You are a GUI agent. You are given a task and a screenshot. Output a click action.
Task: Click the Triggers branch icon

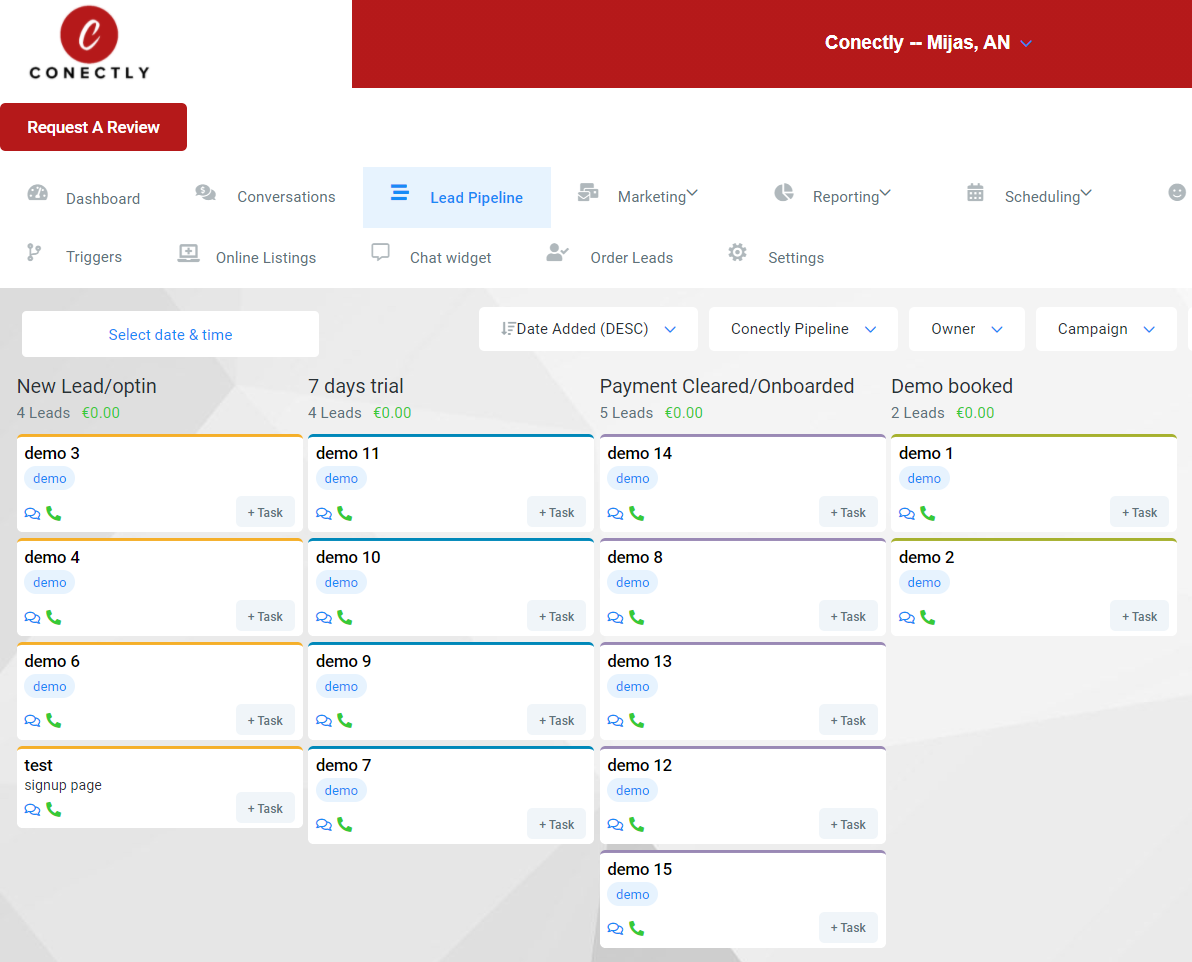click(x=34, y=252)
